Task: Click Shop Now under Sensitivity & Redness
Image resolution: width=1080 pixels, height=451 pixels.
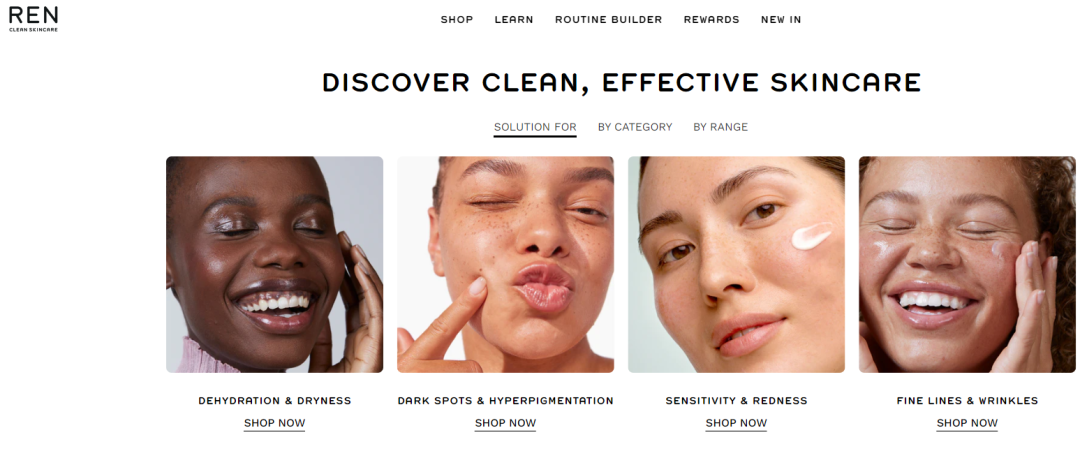Action: coord(736,423)
